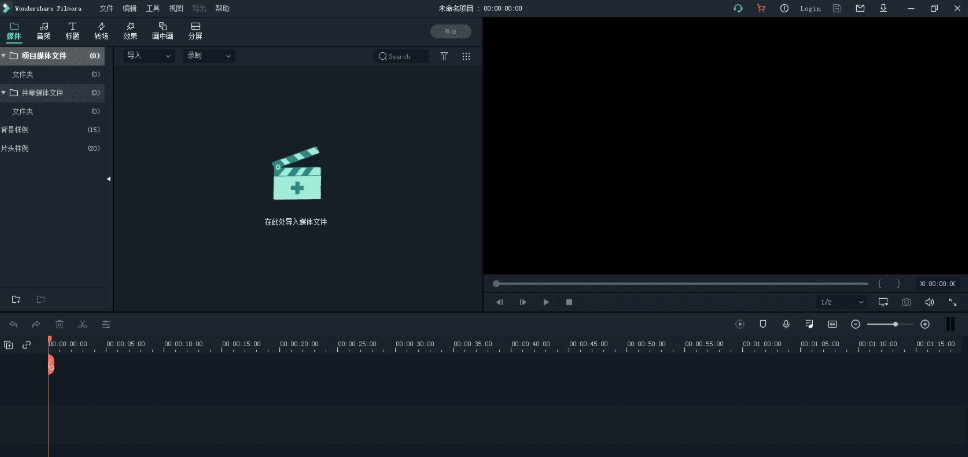Image resolution: width=968 pixels, height=457 pixels.
Task: Click the timeline zoom slider handle
Action: coord(895,324)
